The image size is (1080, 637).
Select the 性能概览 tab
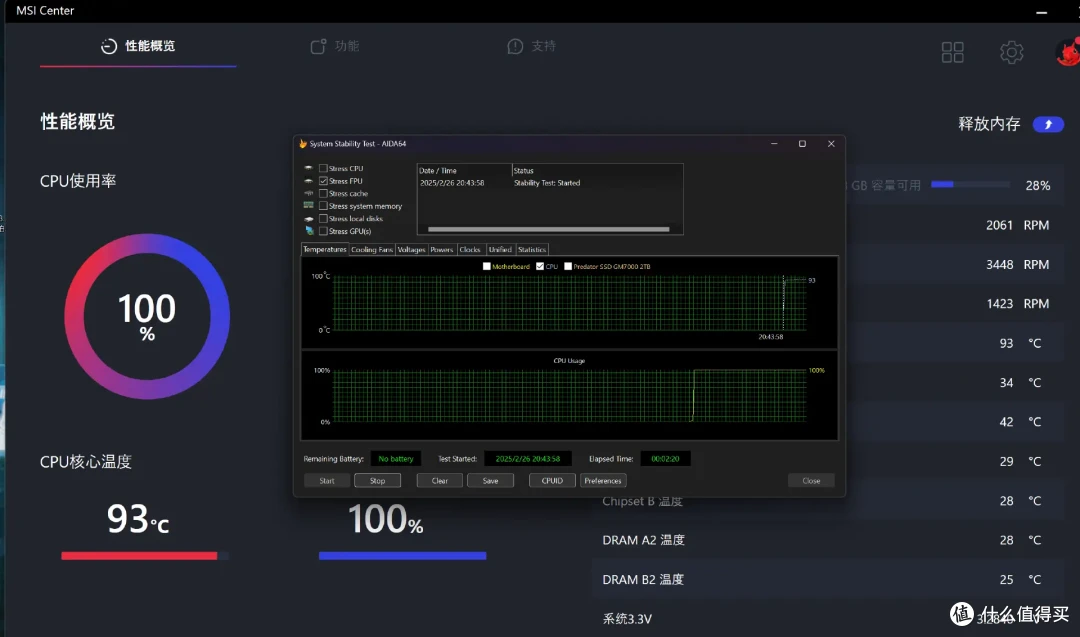tap(138, 46)
